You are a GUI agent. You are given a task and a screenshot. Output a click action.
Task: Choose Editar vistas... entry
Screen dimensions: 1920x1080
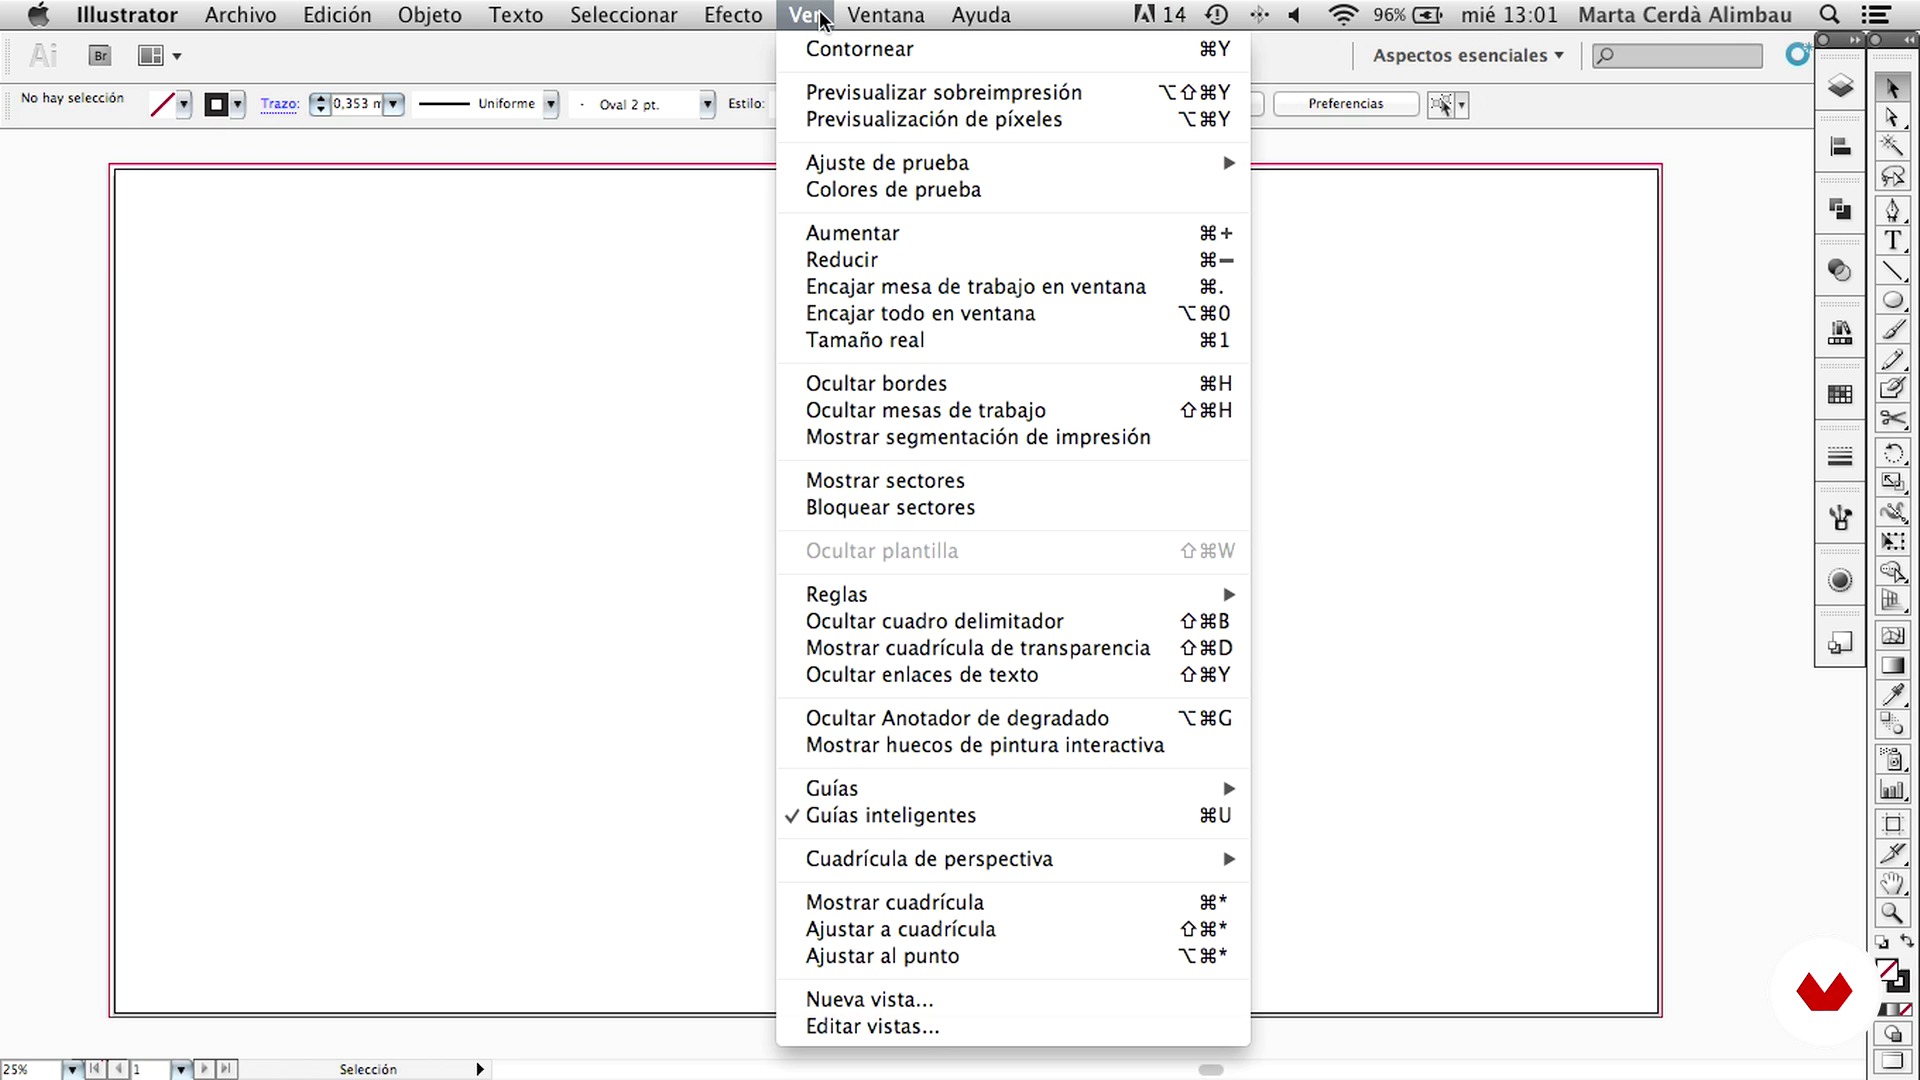coord(1013,1026)
